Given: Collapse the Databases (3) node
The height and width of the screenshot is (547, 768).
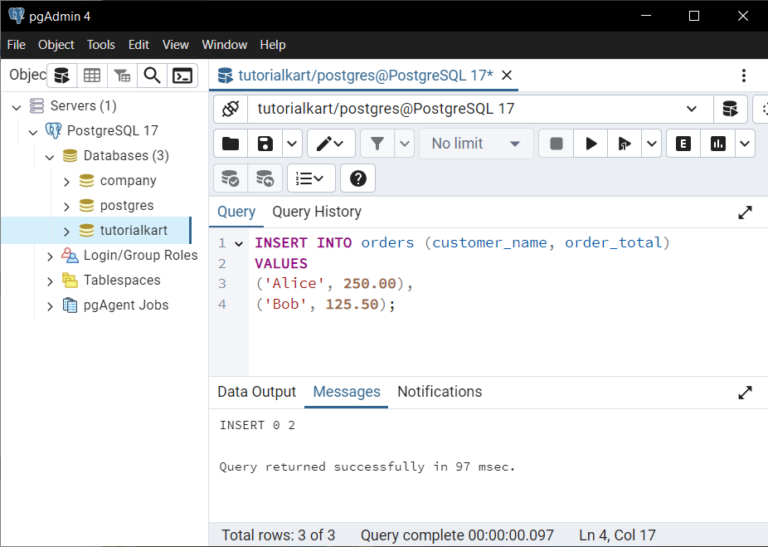Looking at the screenshot, I should pos(50,157).
